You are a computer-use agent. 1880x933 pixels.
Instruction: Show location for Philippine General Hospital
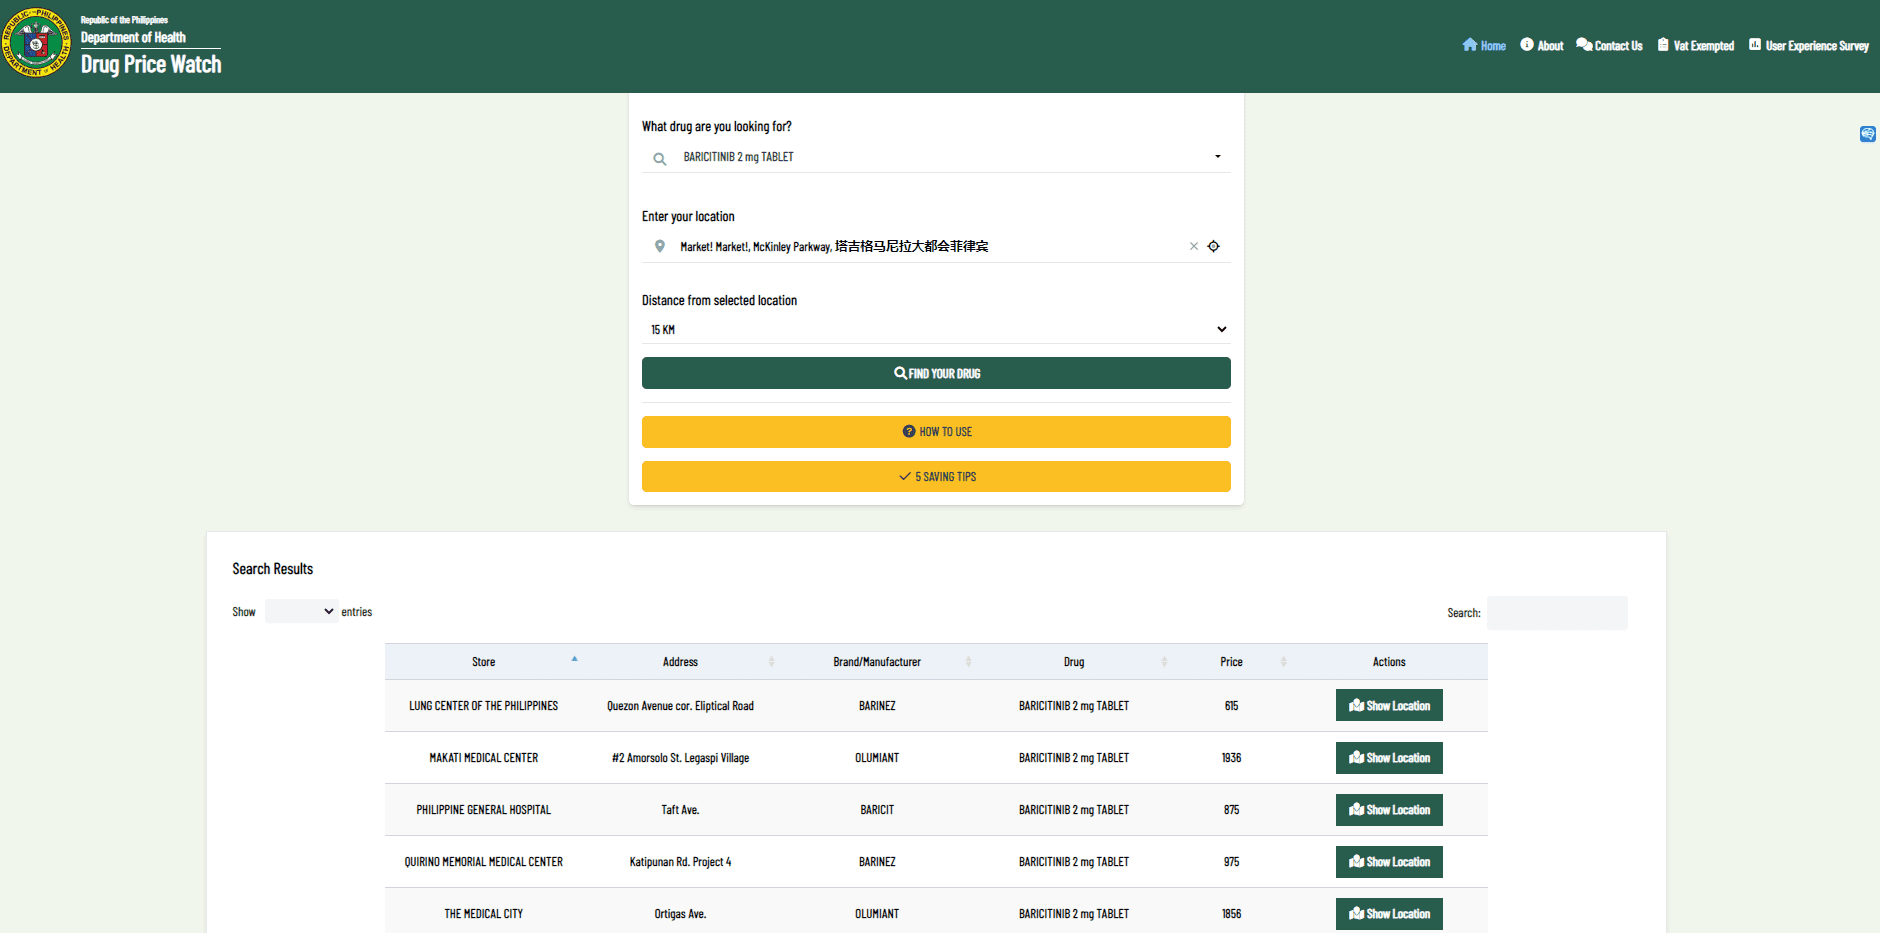pos(1389,810)
